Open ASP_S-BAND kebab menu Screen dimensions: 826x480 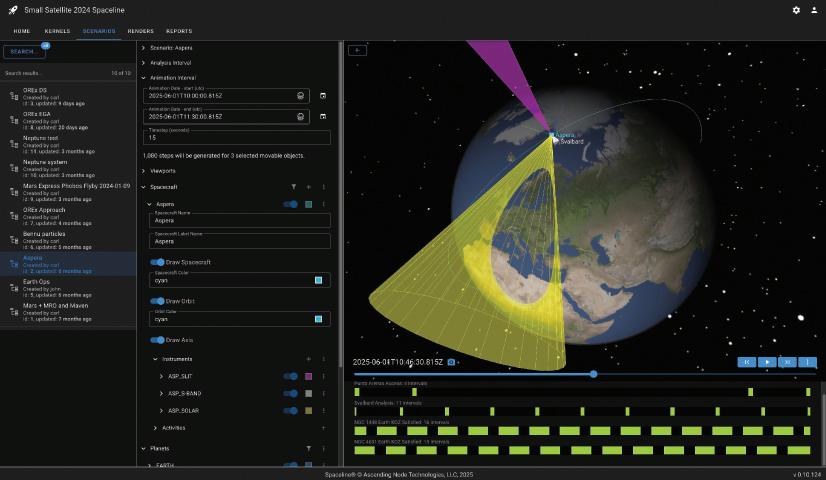coord(323,393)
